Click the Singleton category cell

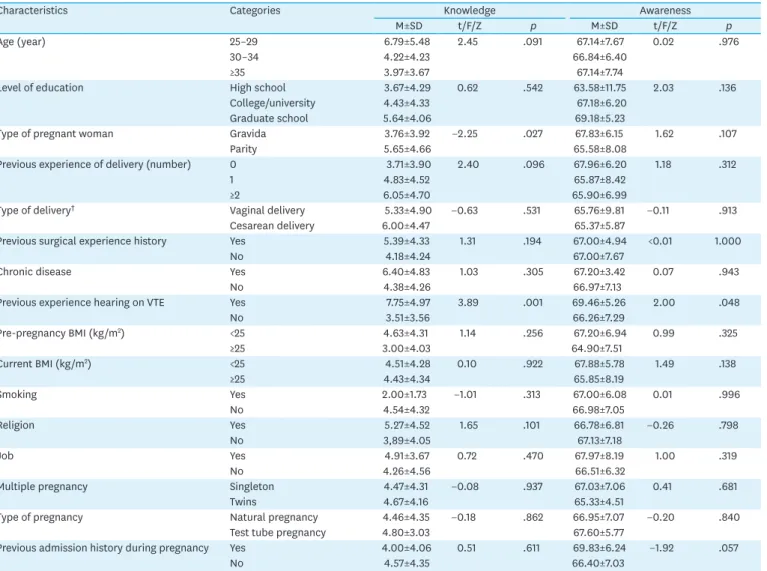coord(252,486)
